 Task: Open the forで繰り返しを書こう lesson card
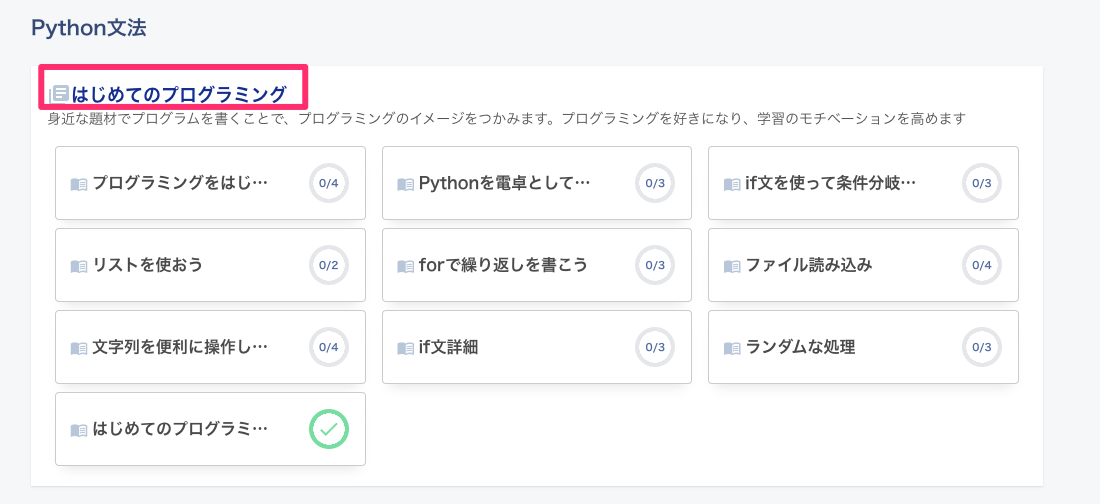(x=537, y=265)
